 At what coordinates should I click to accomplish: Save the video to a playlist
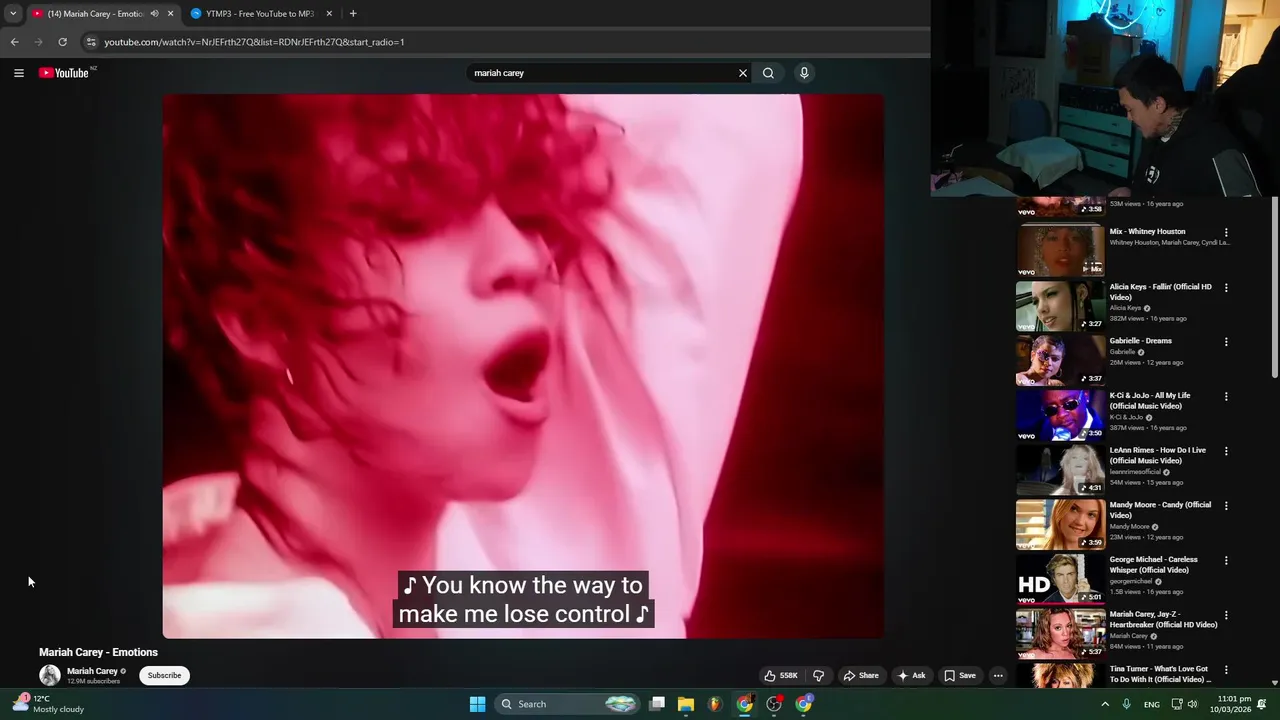point(960,676)
